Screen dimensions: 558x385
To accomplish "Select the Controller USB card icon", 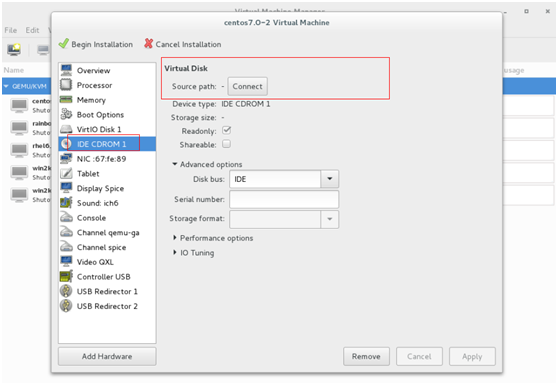I will coord(66,276).
